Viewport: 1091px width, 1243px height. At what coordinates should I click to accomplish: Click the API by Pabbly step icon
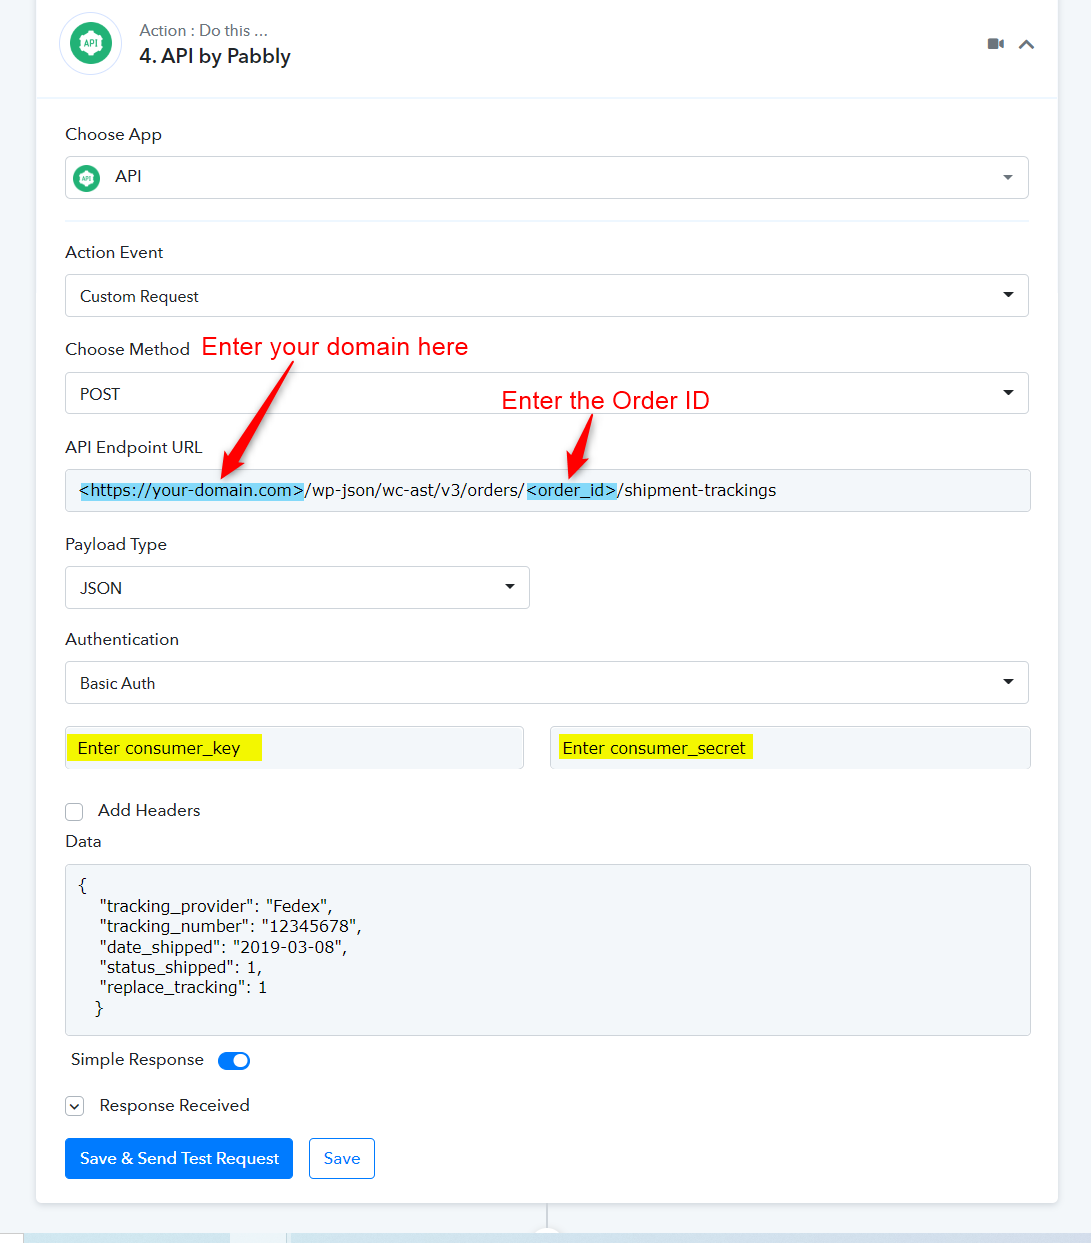tap(91, 44)
